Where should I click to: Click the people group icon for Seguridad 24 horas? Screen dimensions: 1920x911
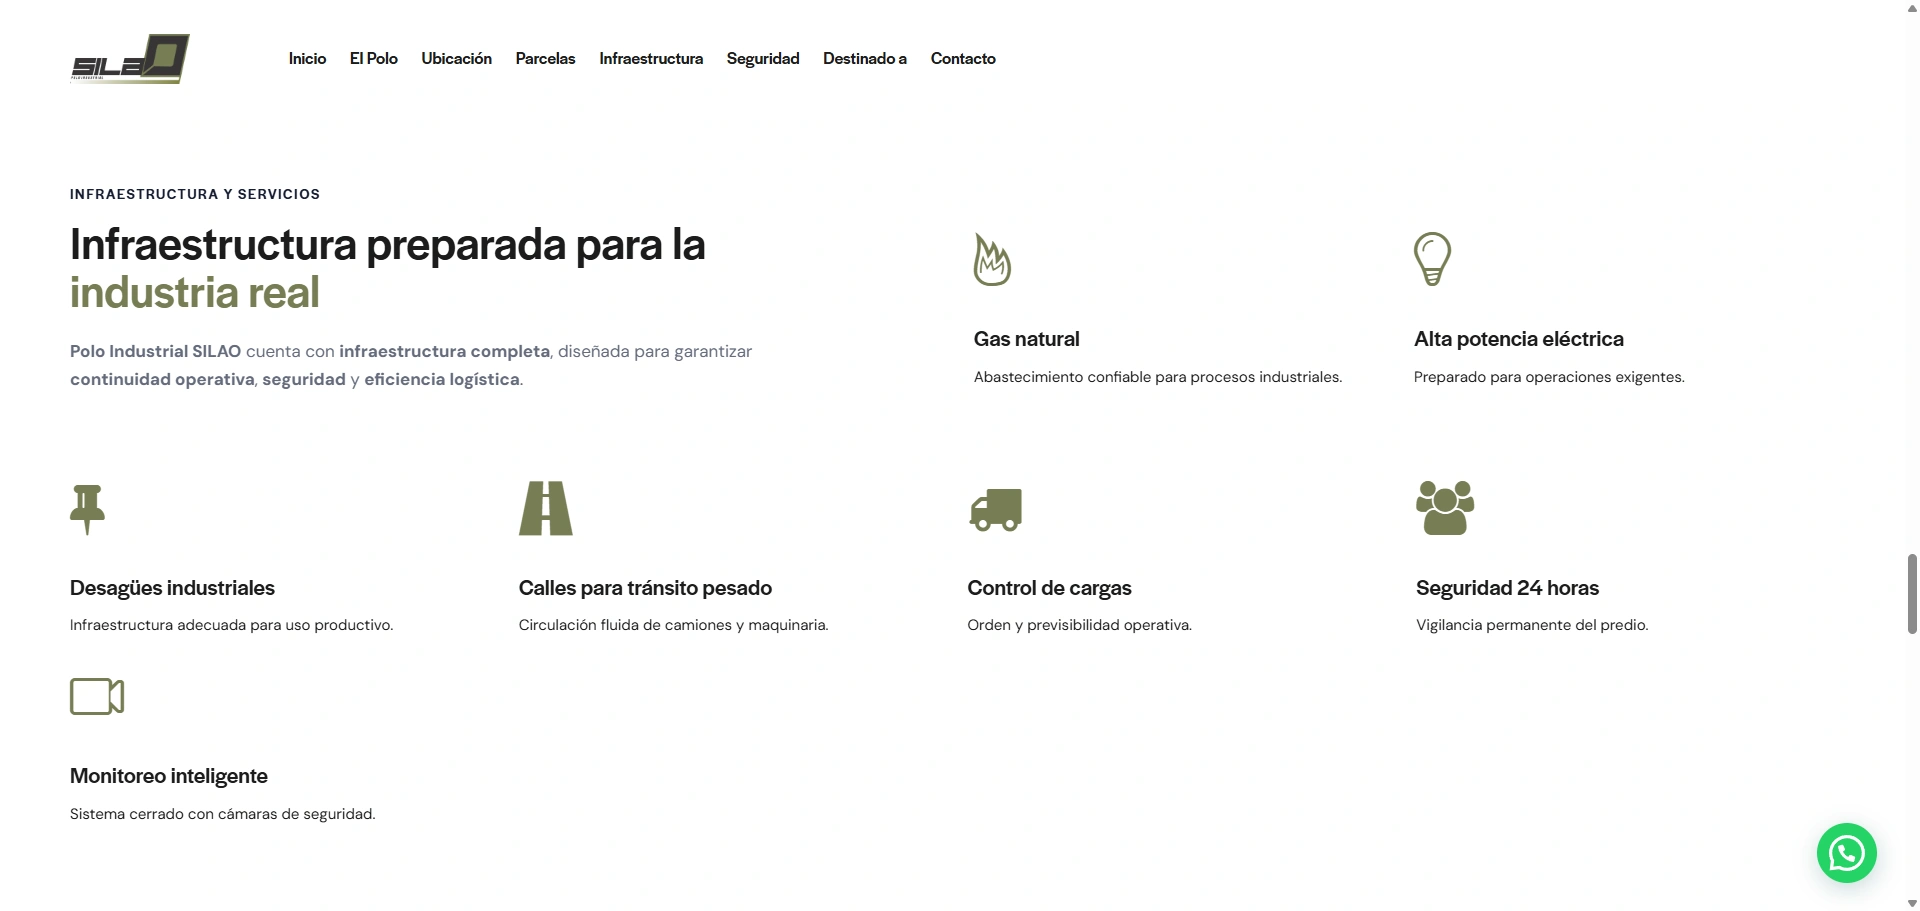(x=1445, y=508)
